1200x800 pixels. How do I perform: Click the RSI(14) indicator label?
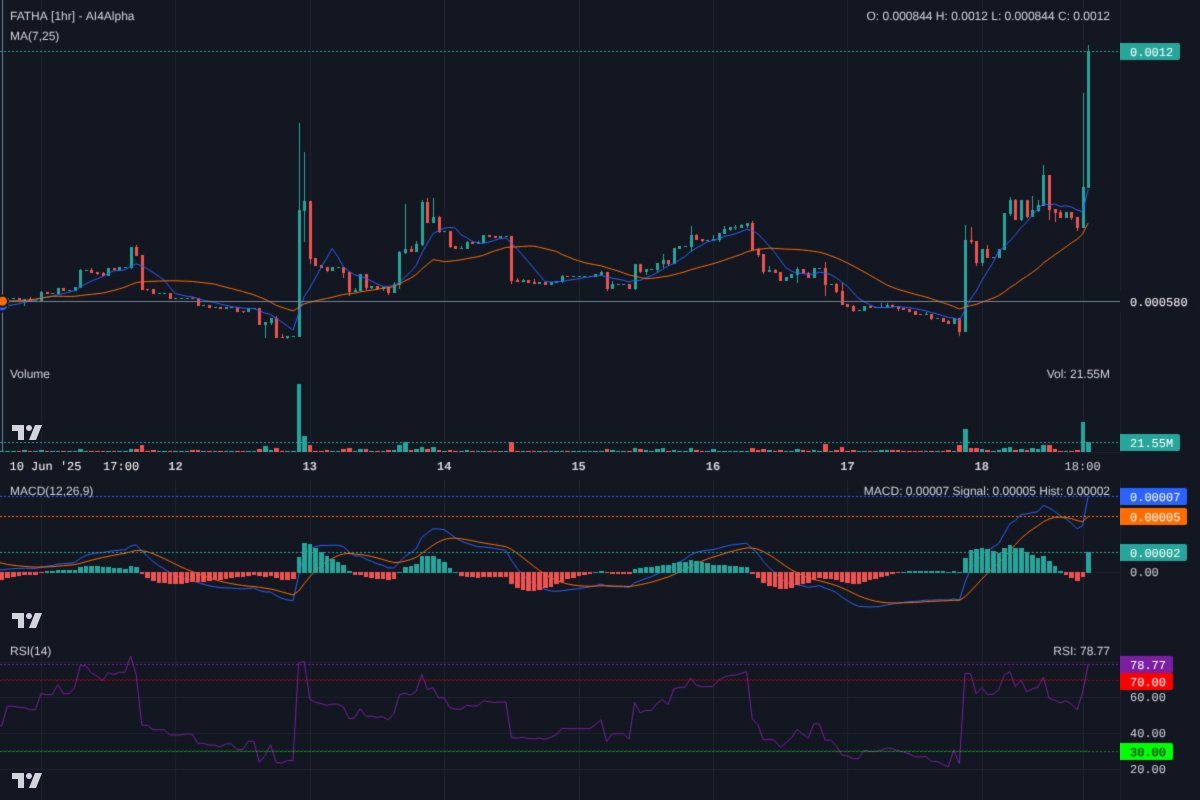31,651
